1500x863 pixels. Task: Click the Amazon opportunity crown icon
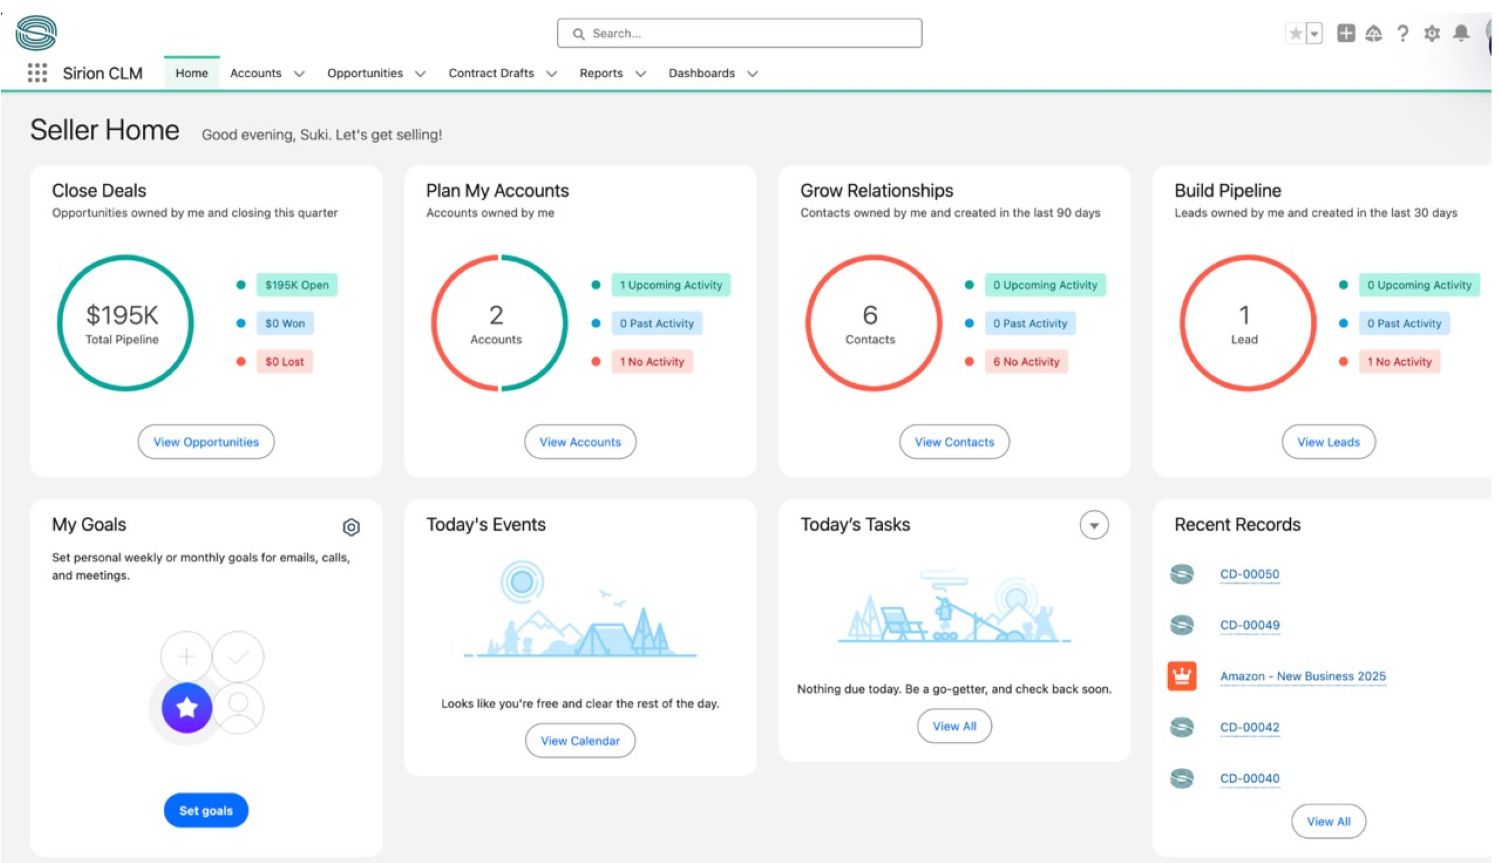[x=1182, y=676]
